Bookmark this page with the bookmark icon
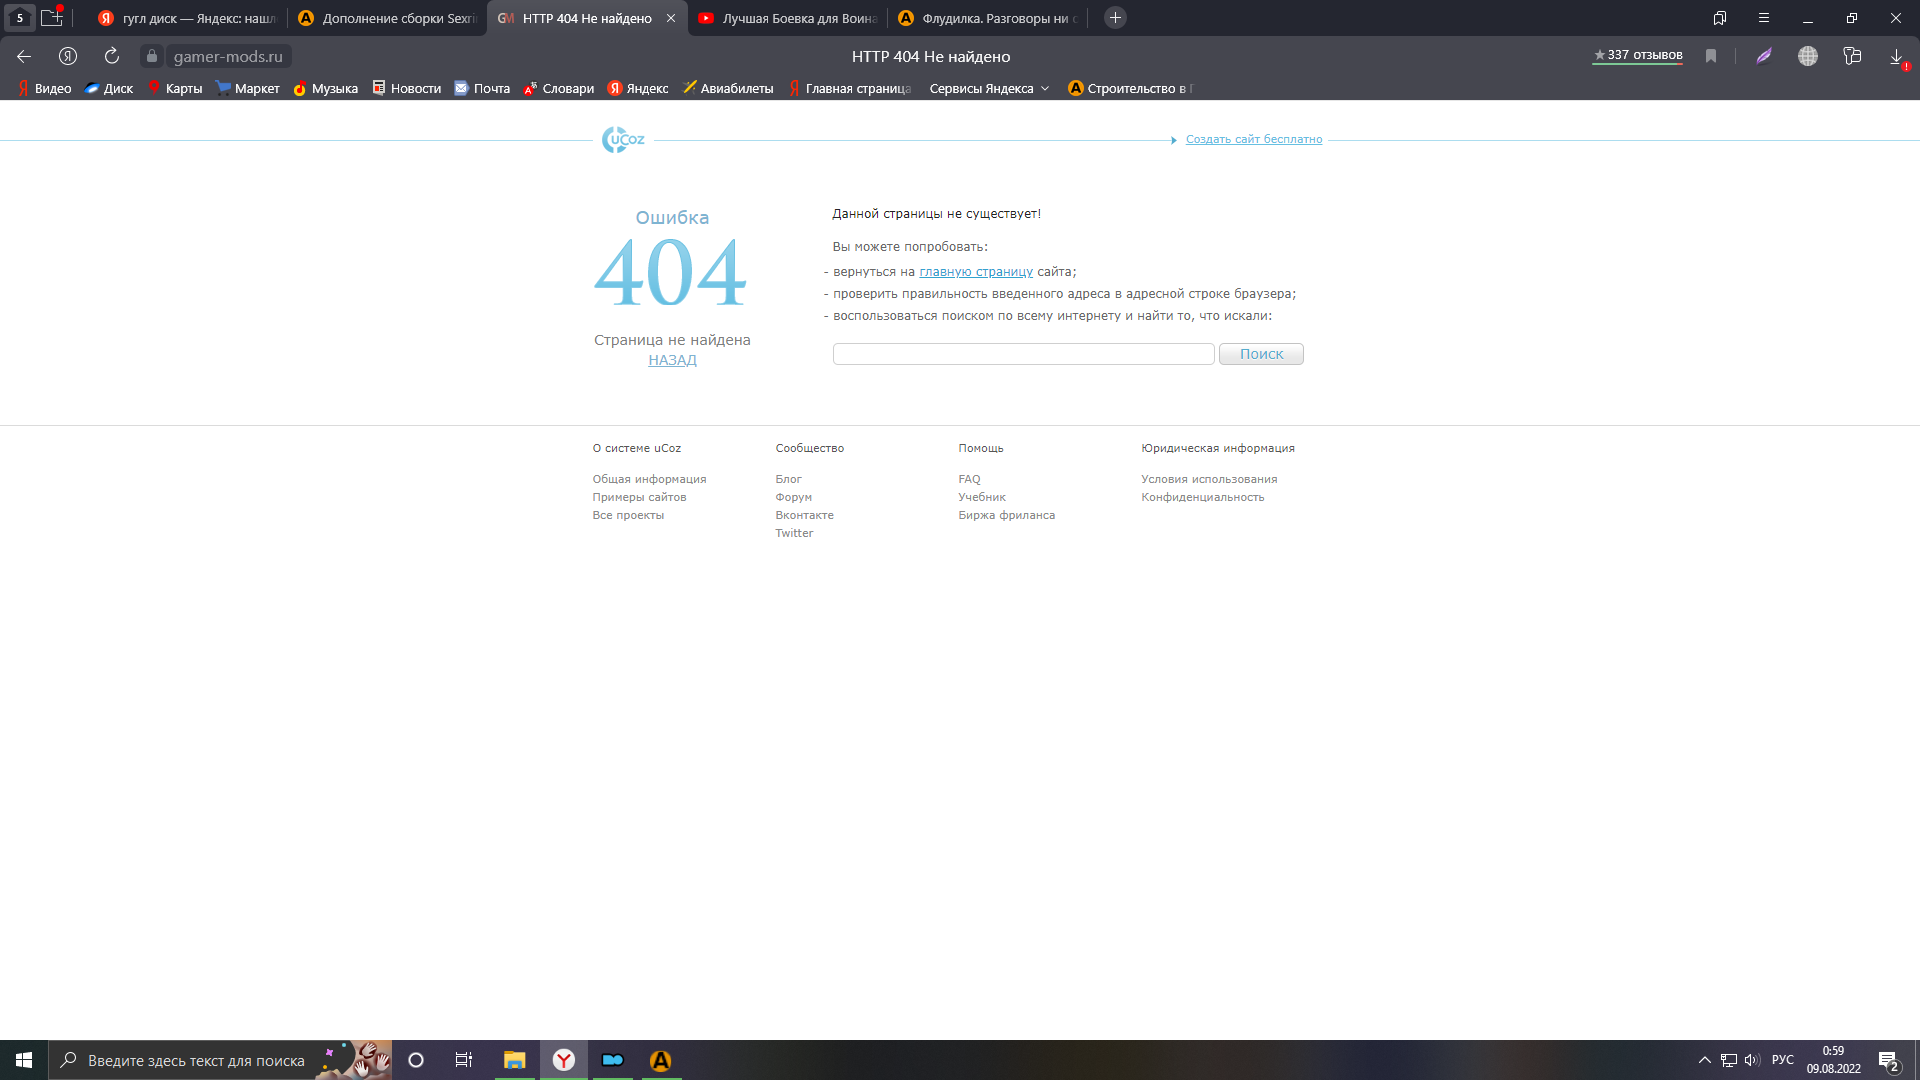Image resolution: width=1920 pixels, height=1080 pixels. click(1711, 56)
